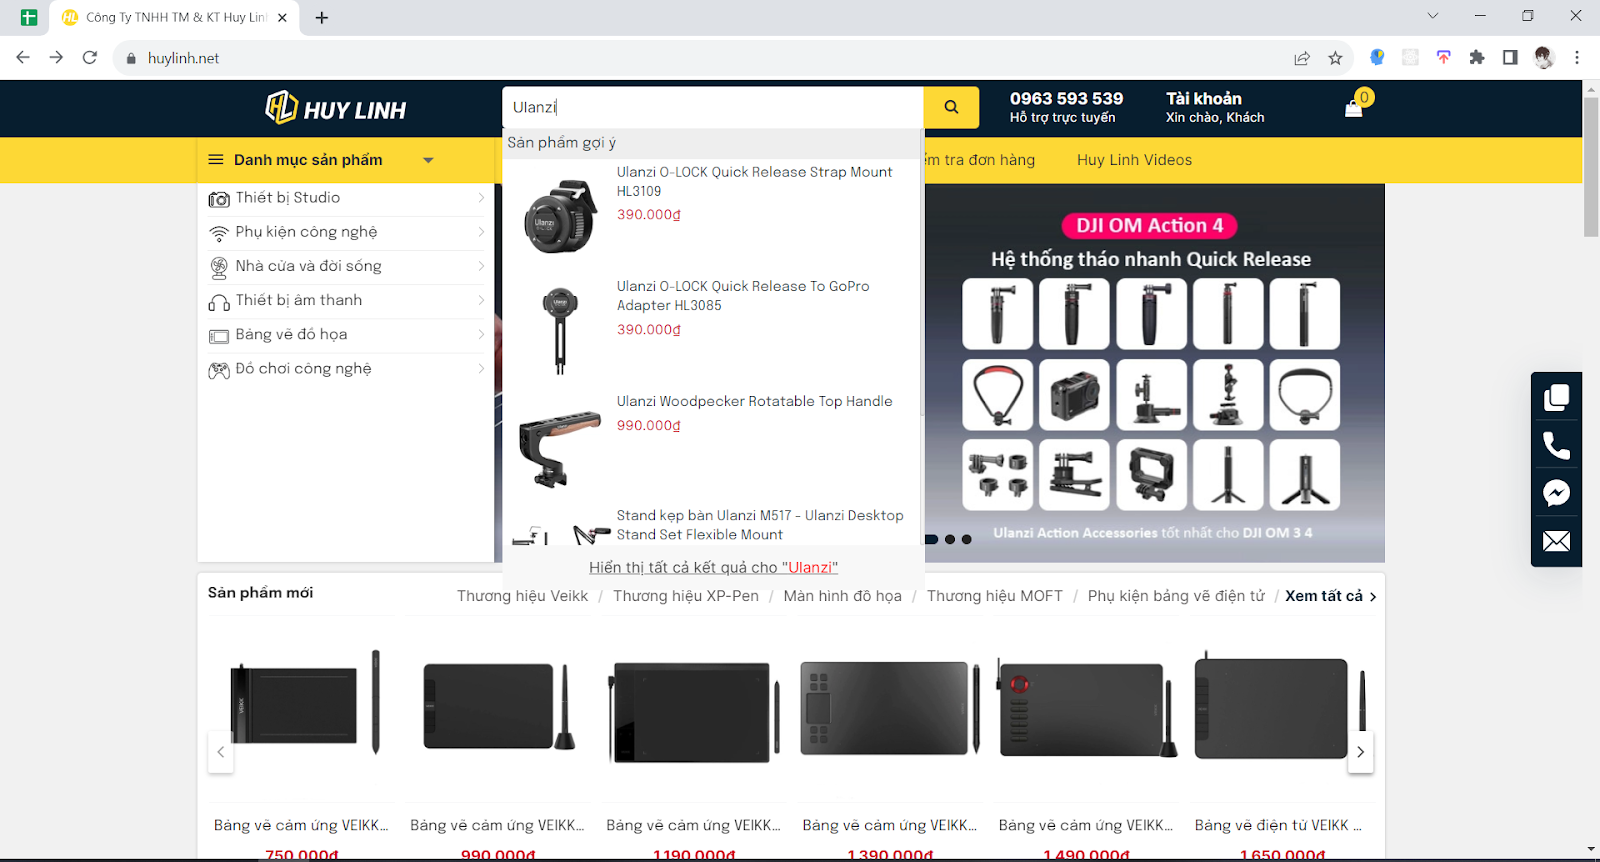
Task: Expand Phụ kiện công nghệ submenu chevron
Action: pyautogui.click(x=481, y=232)
